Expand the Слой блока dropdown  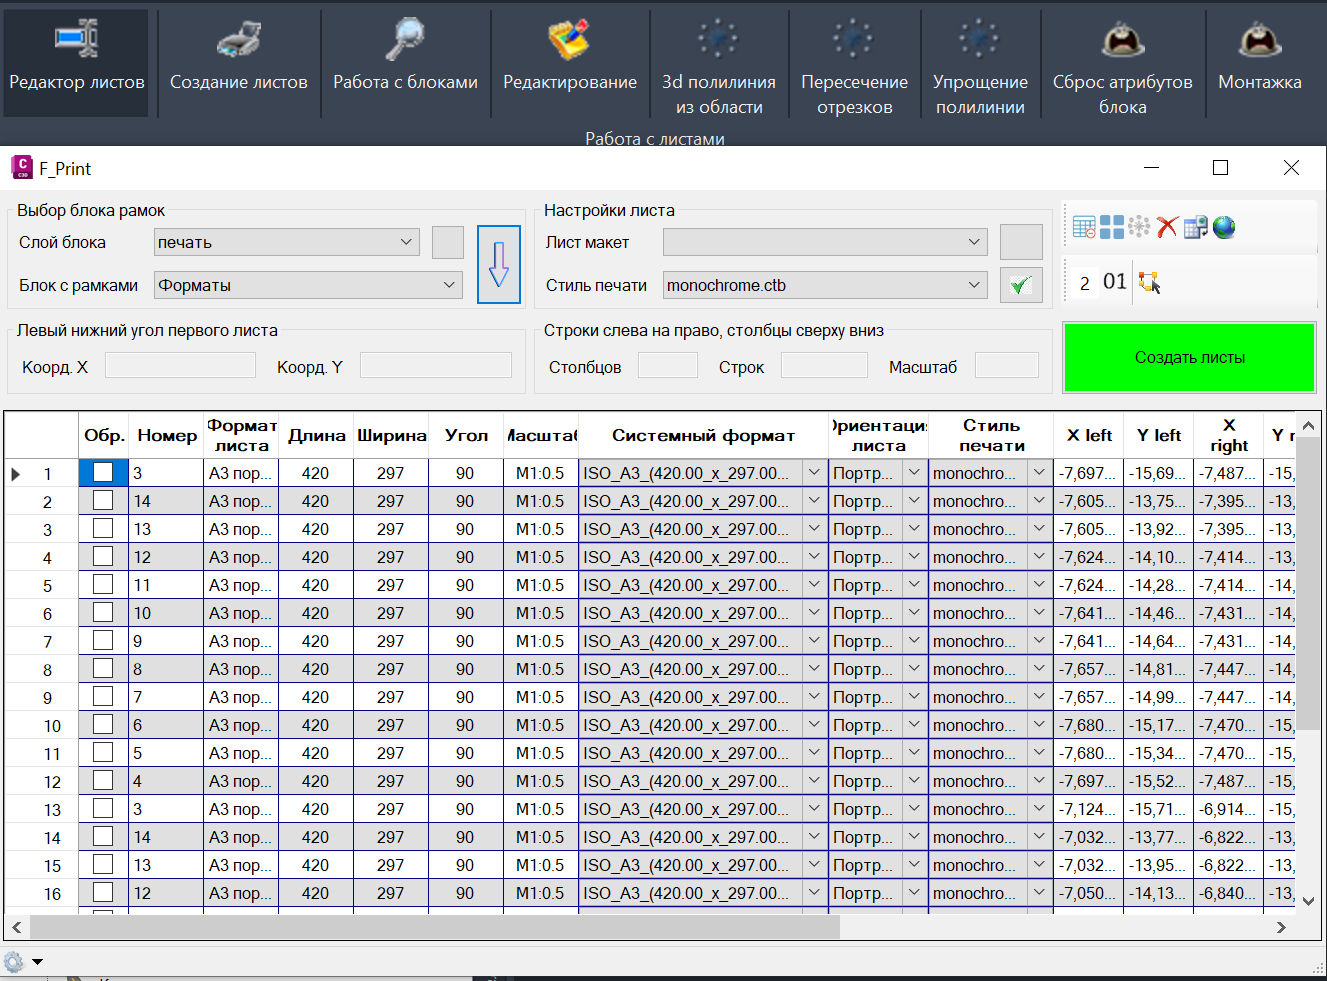click(x=287, y=242)
